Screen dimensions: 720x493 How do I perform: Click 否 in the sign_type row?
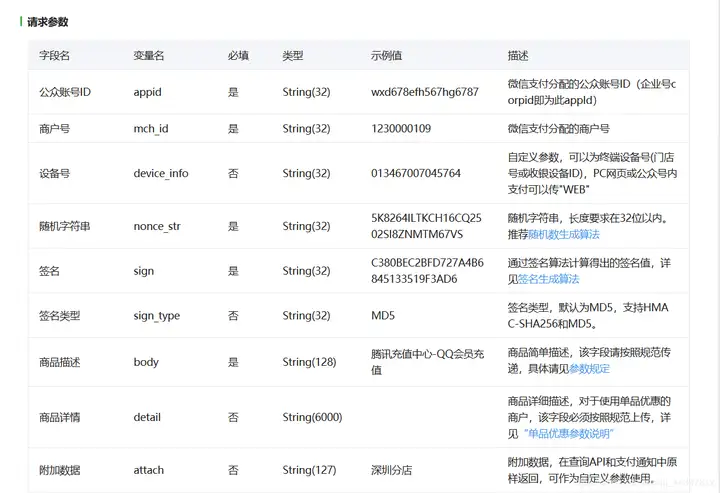(233, 316)
